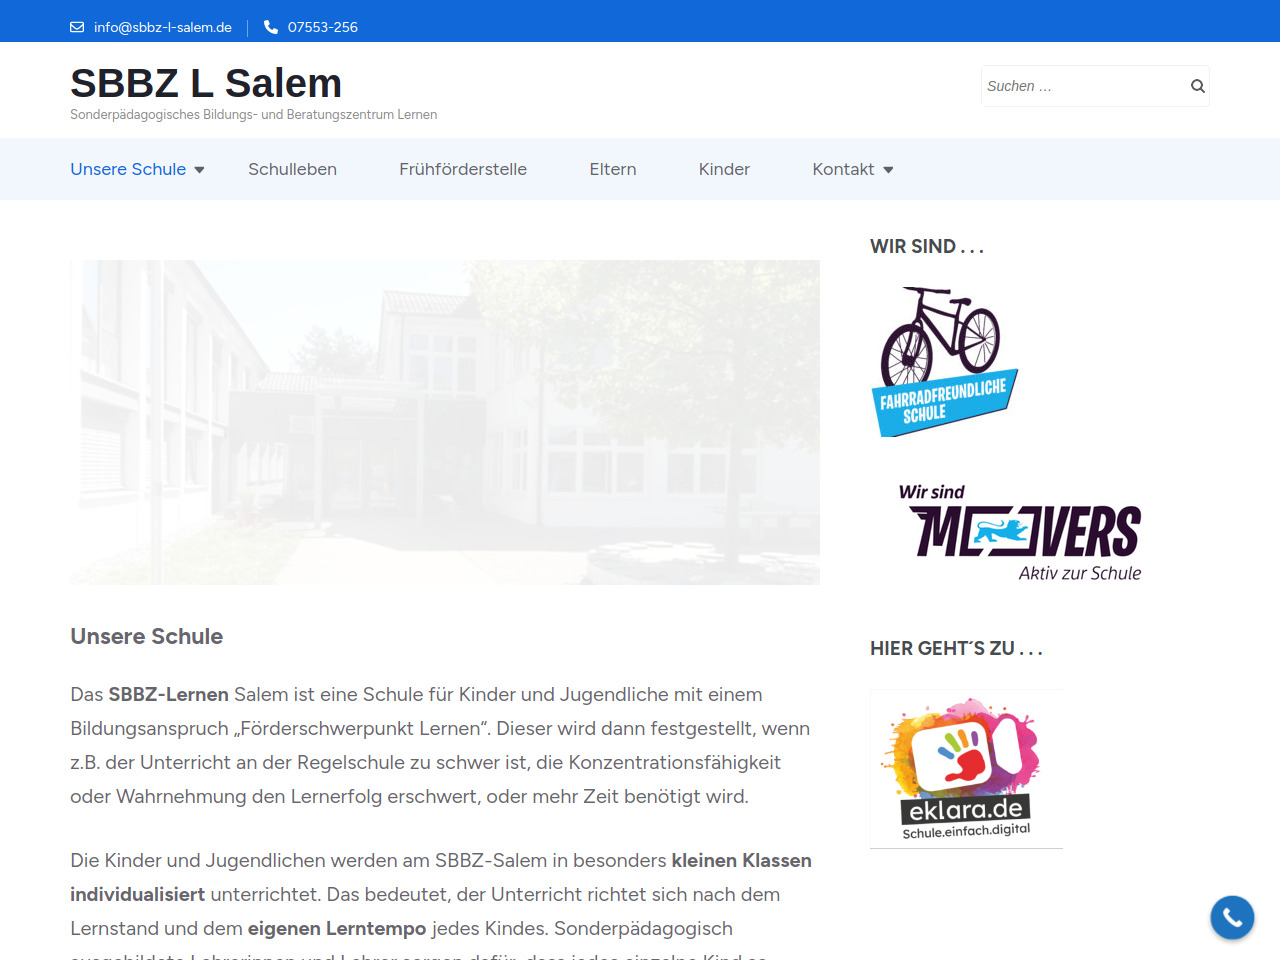Open the Frühförderstelle menu item

pos(463,169)
